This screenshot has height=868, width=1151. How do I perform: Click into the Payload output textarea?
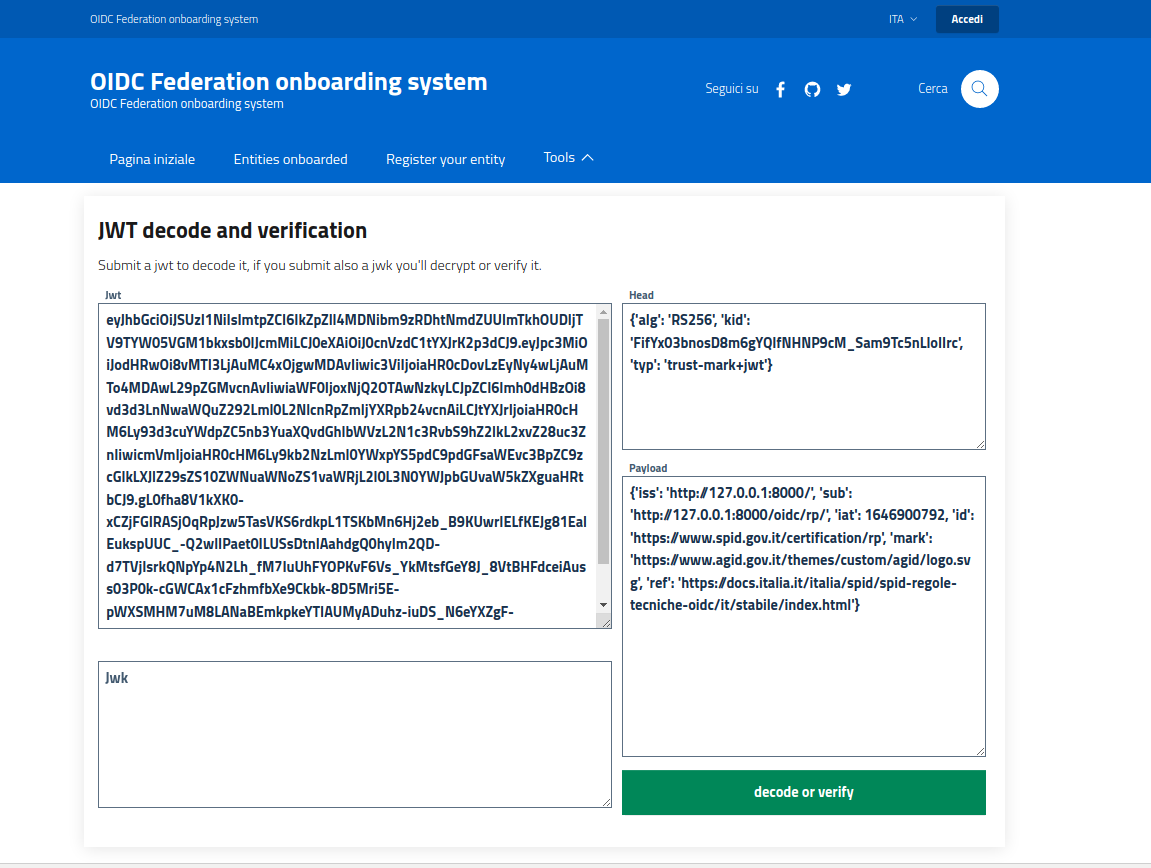tap(804, 616)
